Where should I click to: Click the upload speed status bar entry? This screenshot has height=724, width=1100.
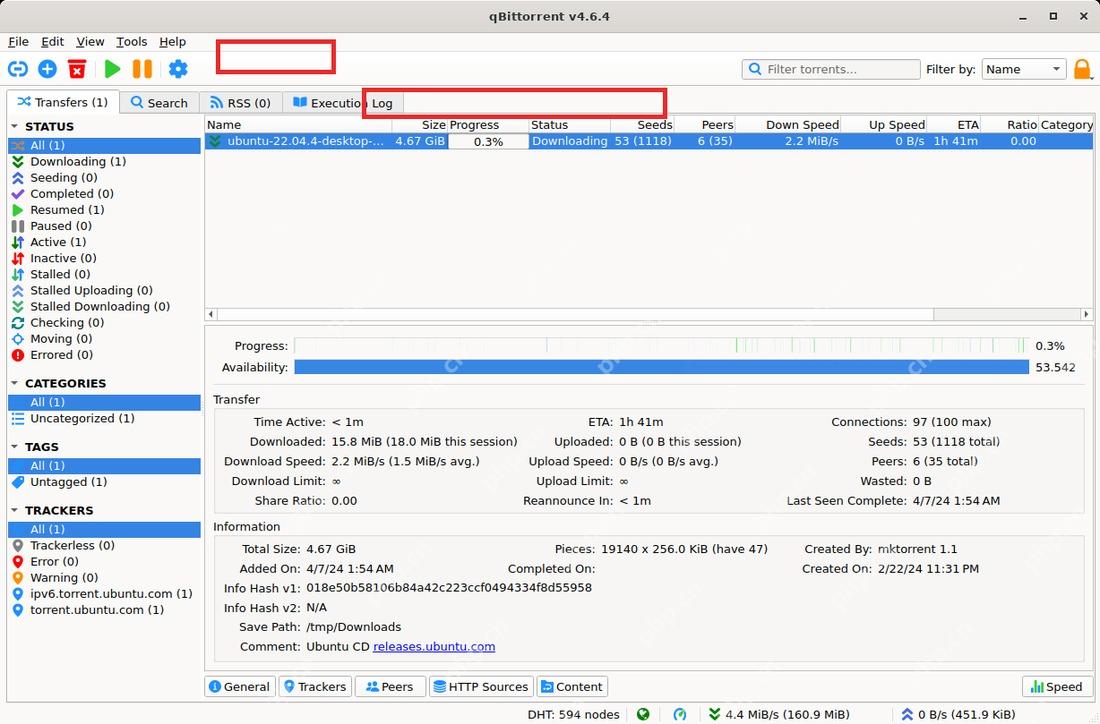958,714
